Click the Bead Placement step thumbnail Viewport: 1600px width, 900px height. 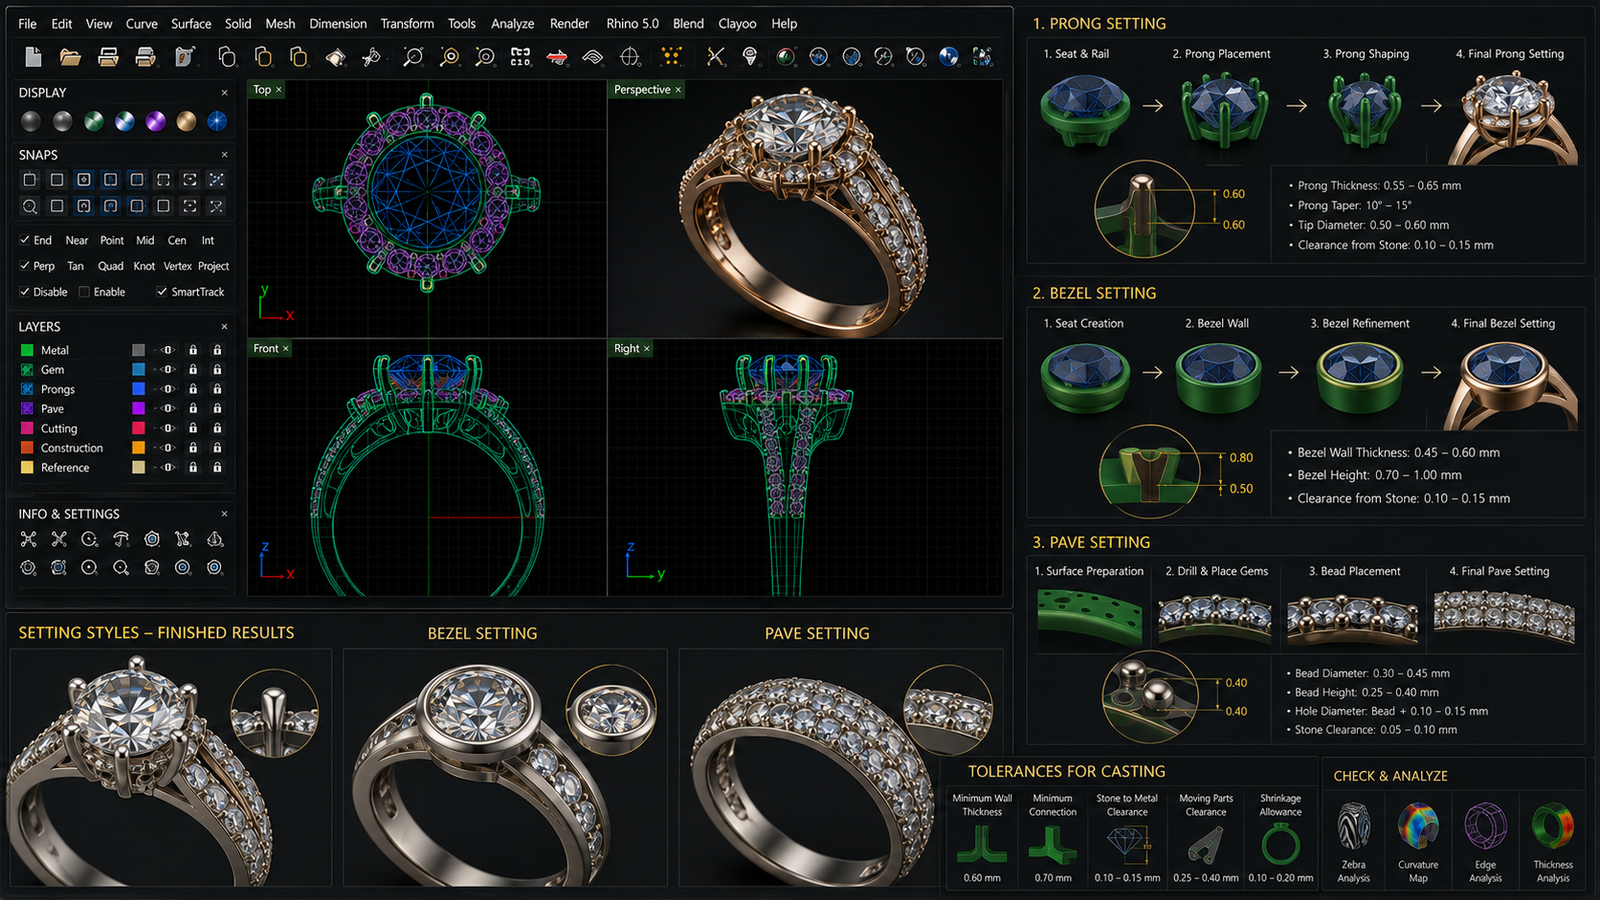tap(1351, 618)
